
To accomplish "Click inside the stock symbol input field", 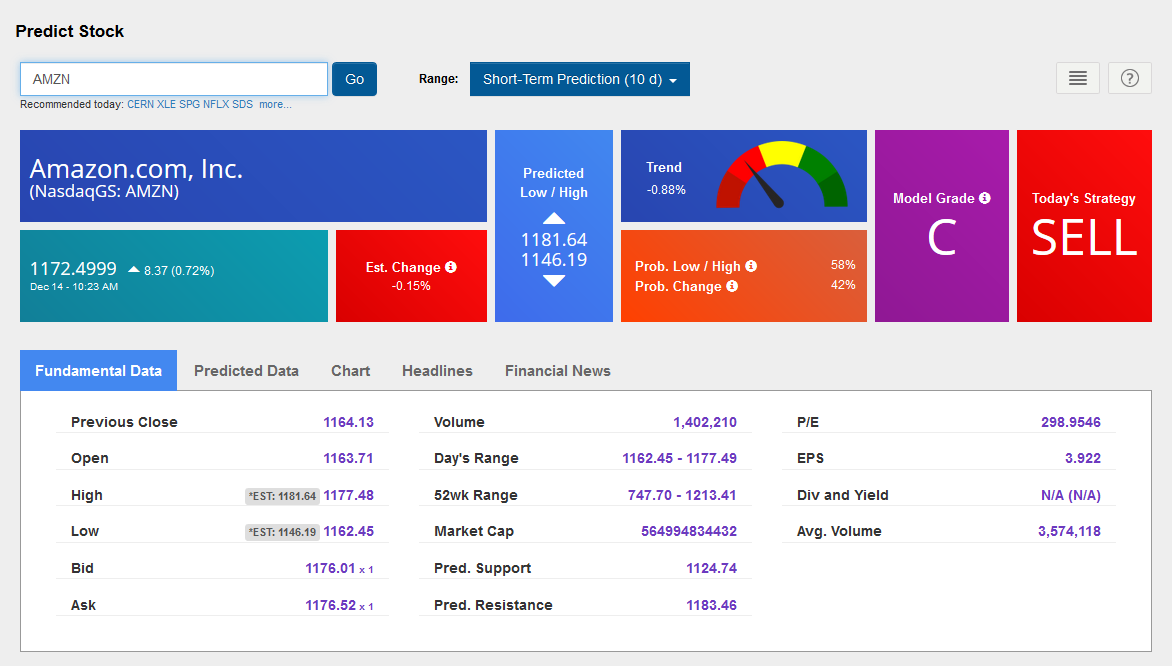I will point(173,79).
